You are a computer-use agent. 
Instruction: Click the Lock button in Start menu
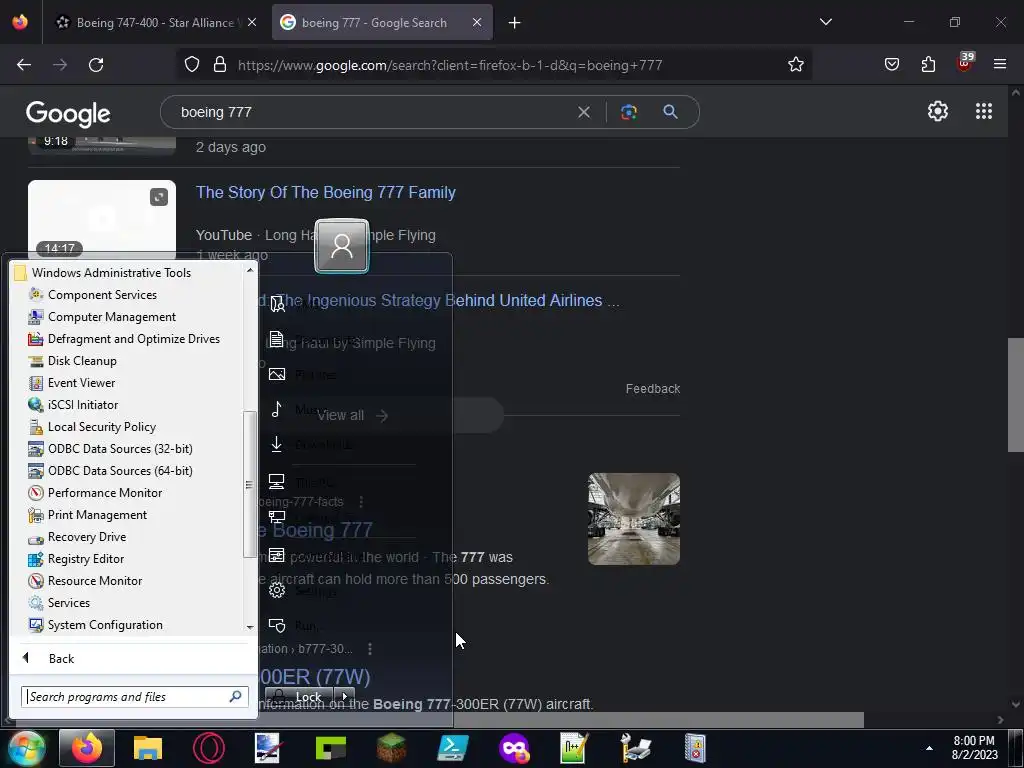[300, 696]
